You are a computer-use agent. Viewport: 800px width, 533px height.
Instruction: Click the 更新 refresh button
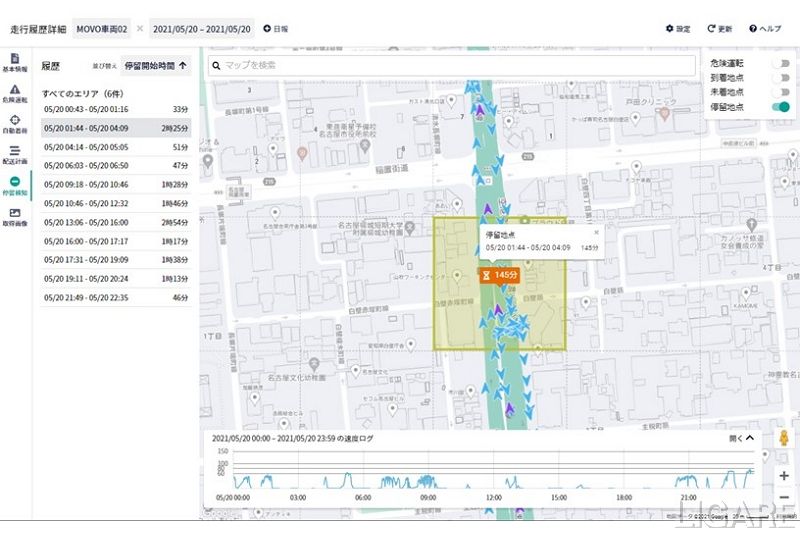718,29
